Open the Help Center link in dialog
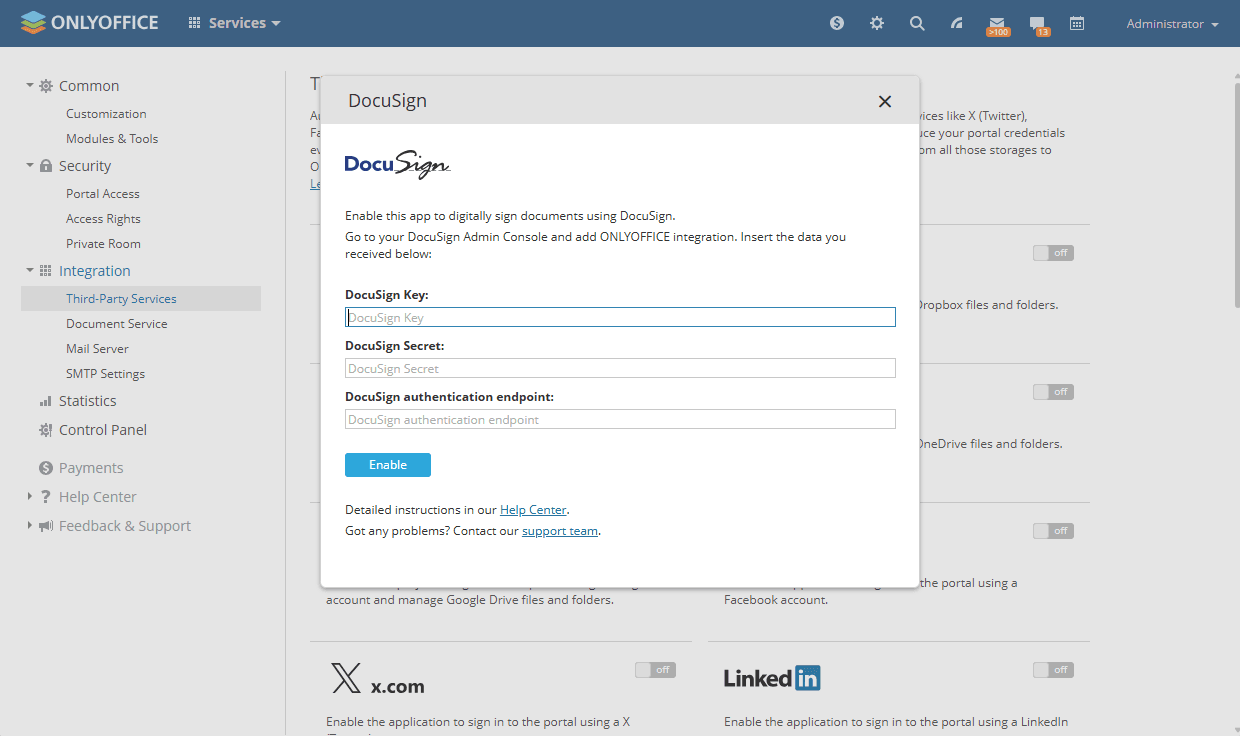Screen dimensions: 1240x736 (533, 510)
